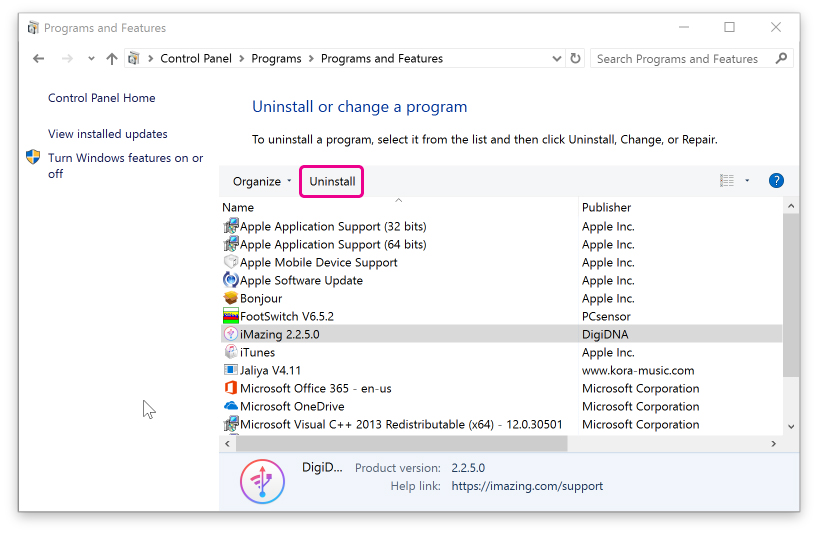Image resolution: width=817 pixels, height=533 pixels.
Task: Select the FootSwitch V6.5.2 icon
Action: coord(231,316)
